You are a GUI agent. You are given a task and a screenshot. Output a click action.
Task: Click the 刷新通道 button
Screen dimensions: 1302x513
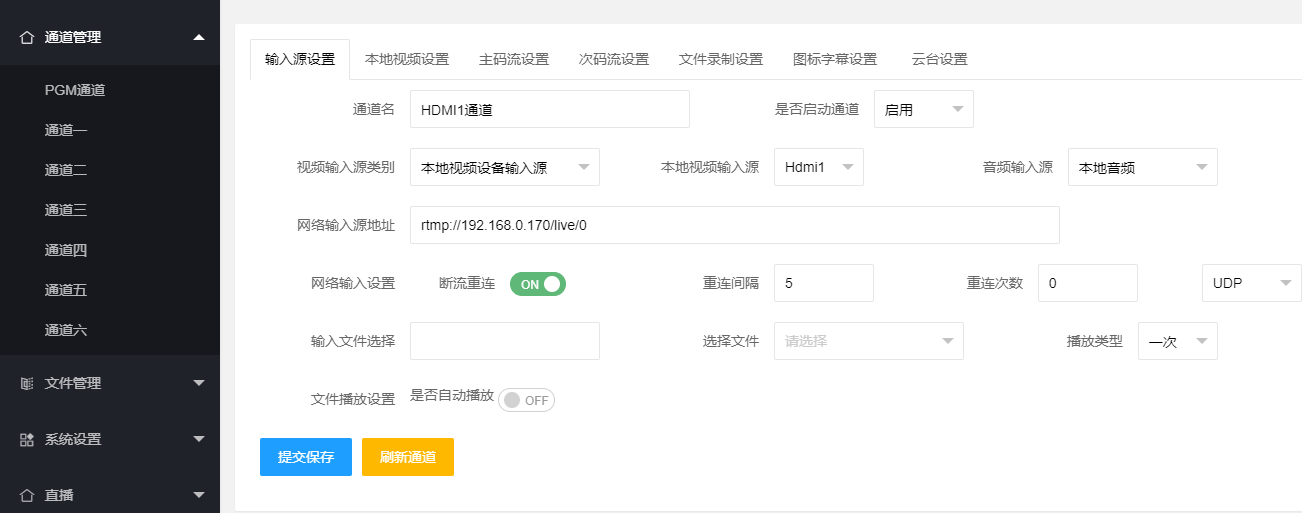[408, 457]
